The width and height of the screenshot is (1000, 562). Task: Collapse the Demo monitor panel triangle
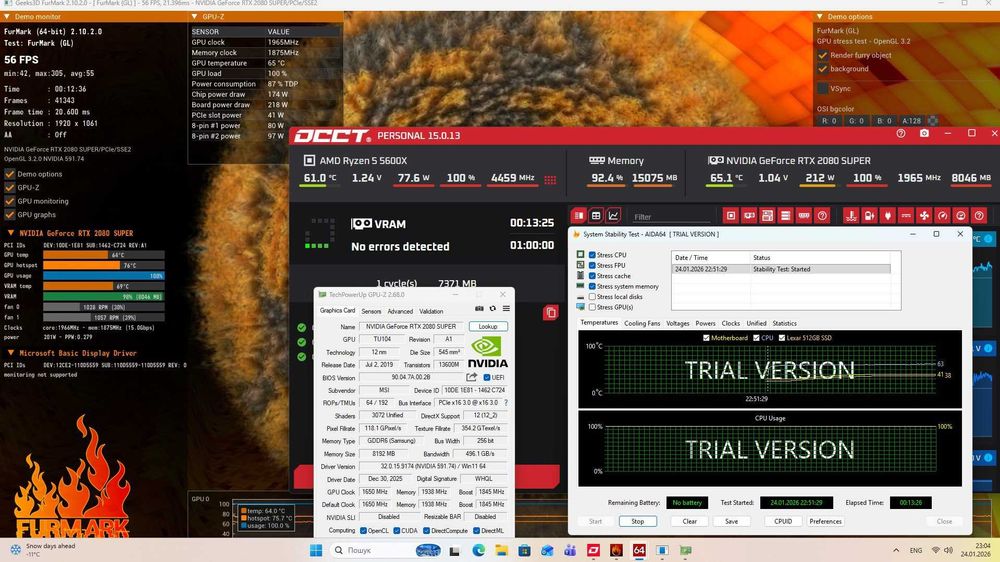point(7,17)
